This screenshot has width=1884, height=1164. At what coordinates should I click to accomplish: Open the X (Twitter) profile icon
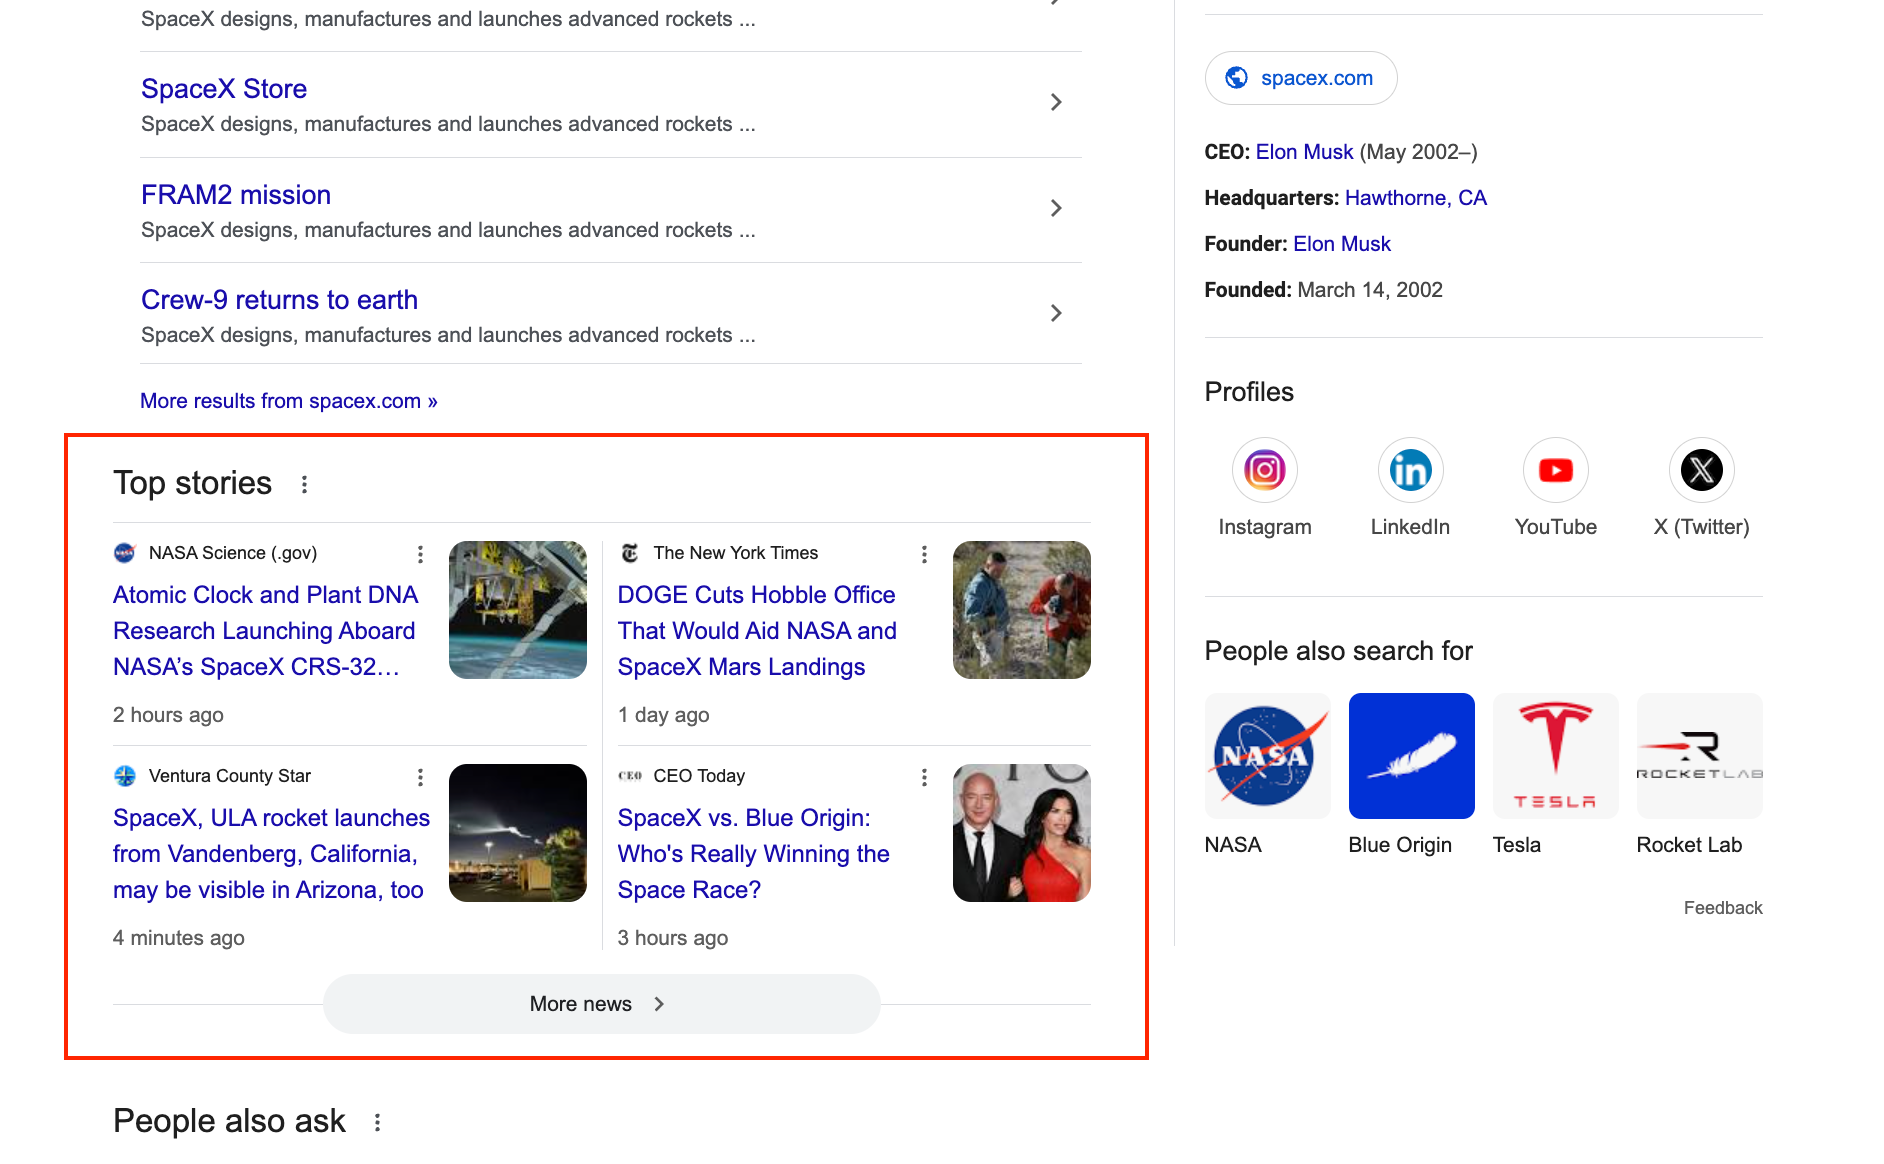[1701, 470]
